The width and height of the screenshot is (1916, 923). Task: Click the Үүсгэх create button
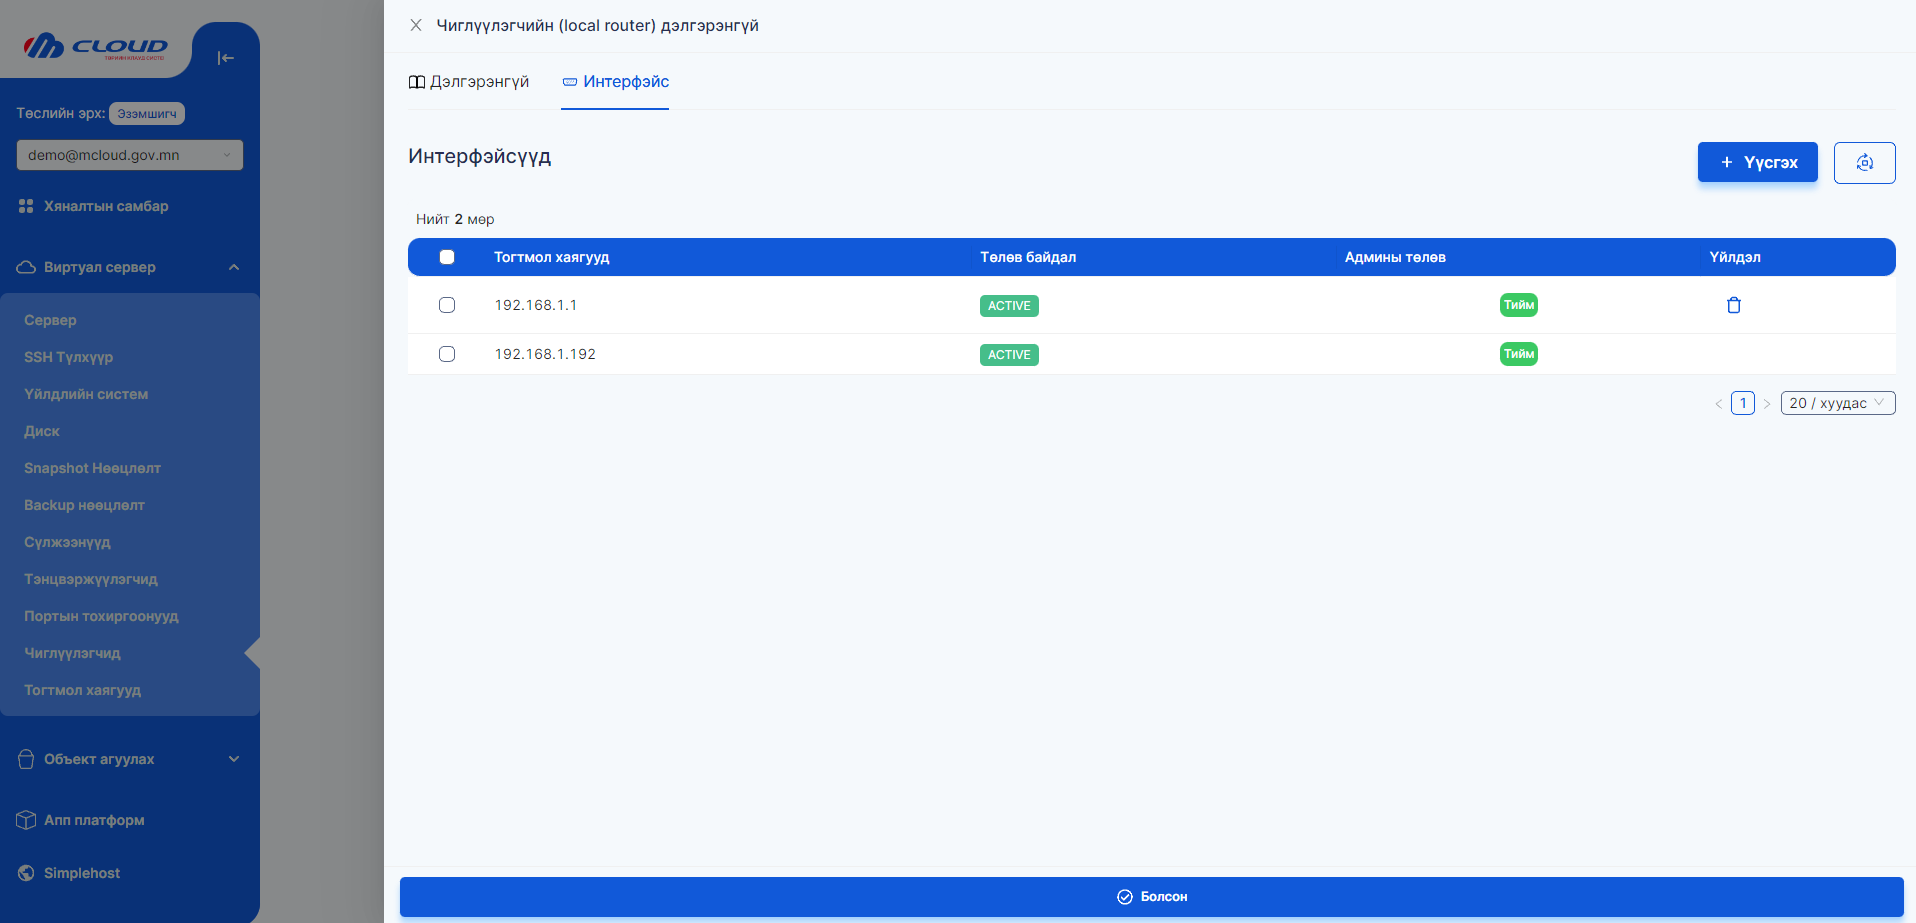coord(1757,162)
